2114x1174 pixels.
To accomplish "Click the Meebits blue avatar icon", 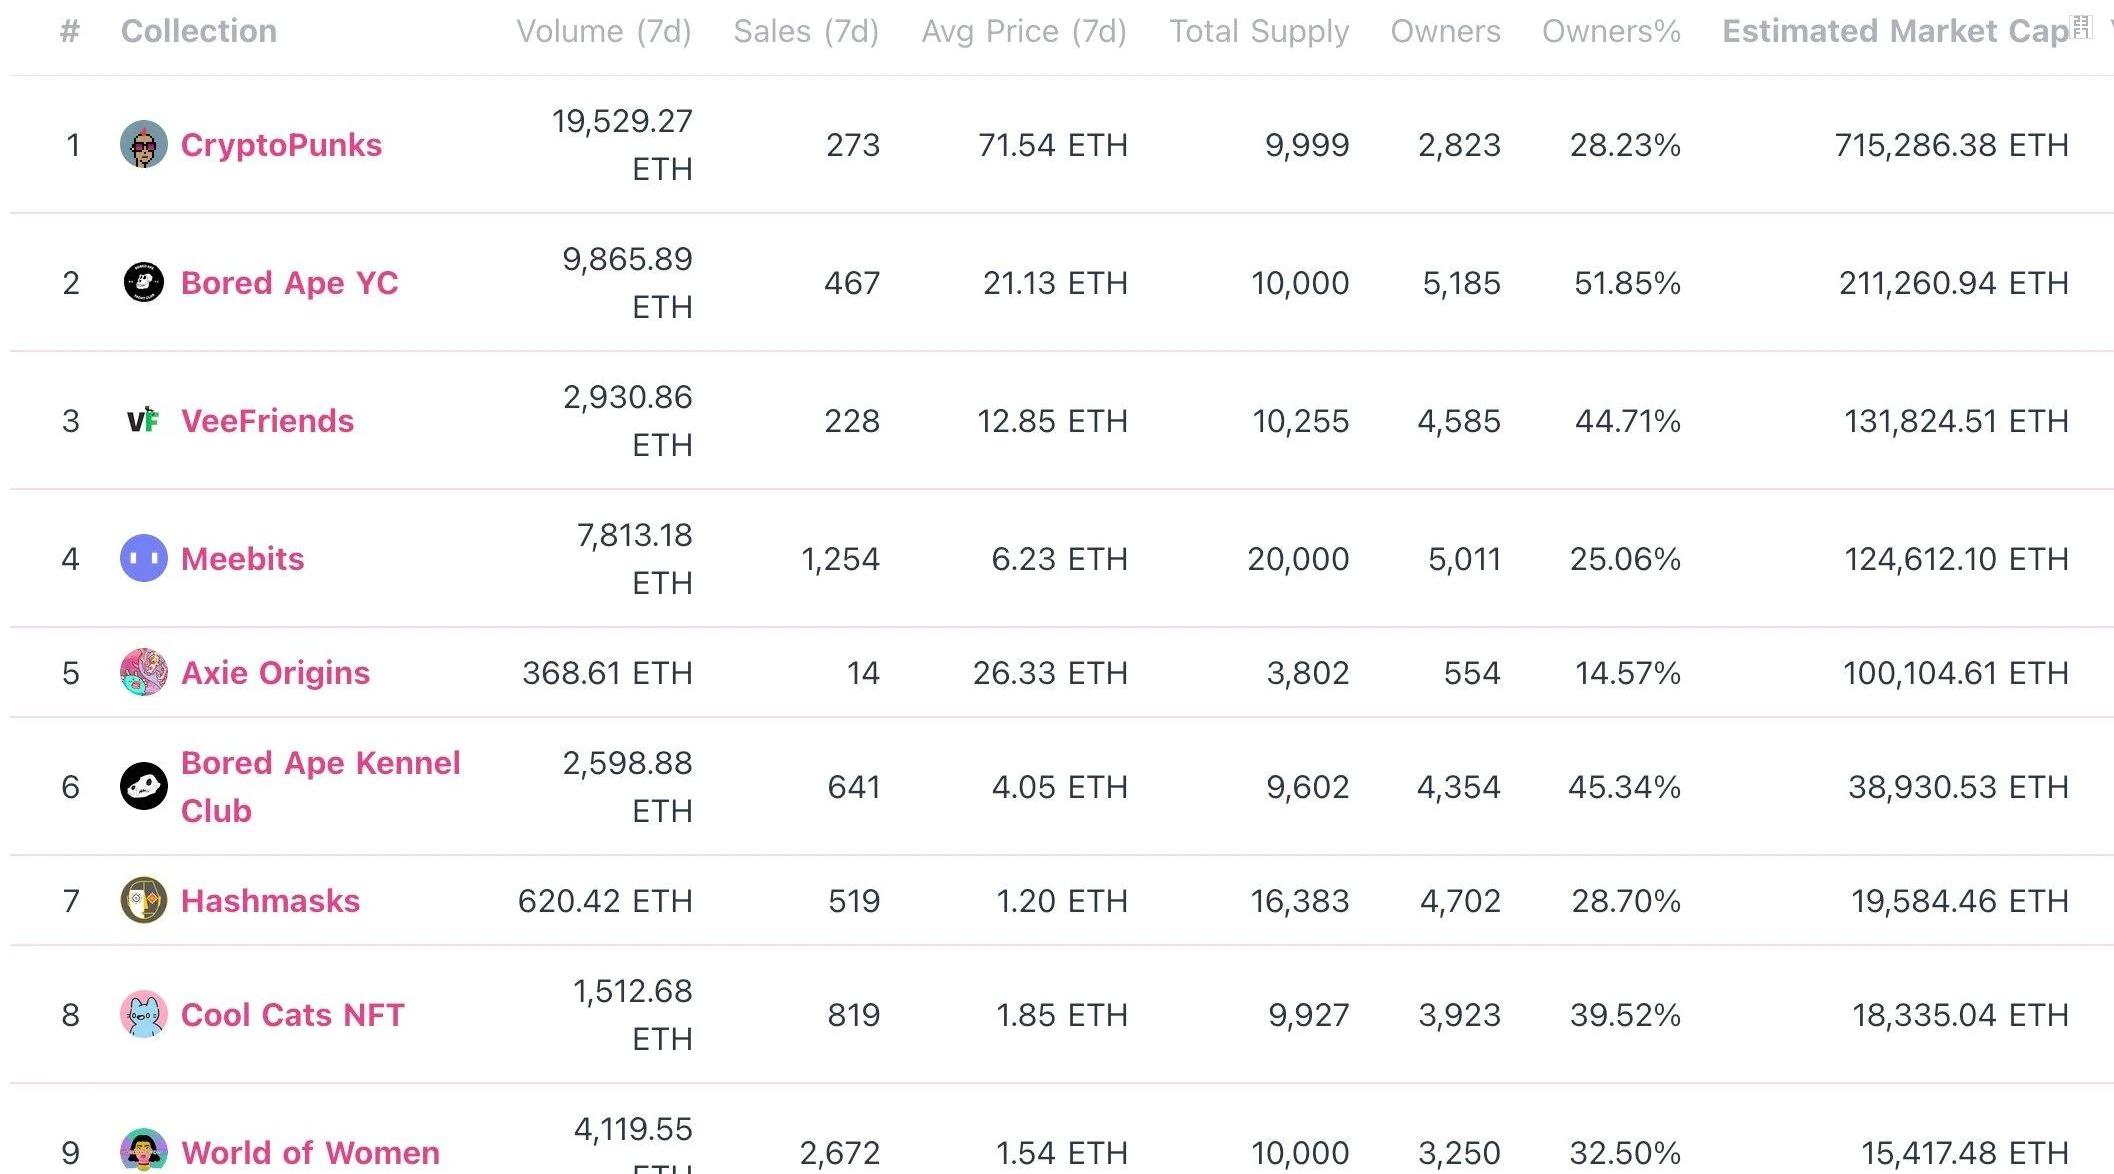I will (144, 559).
